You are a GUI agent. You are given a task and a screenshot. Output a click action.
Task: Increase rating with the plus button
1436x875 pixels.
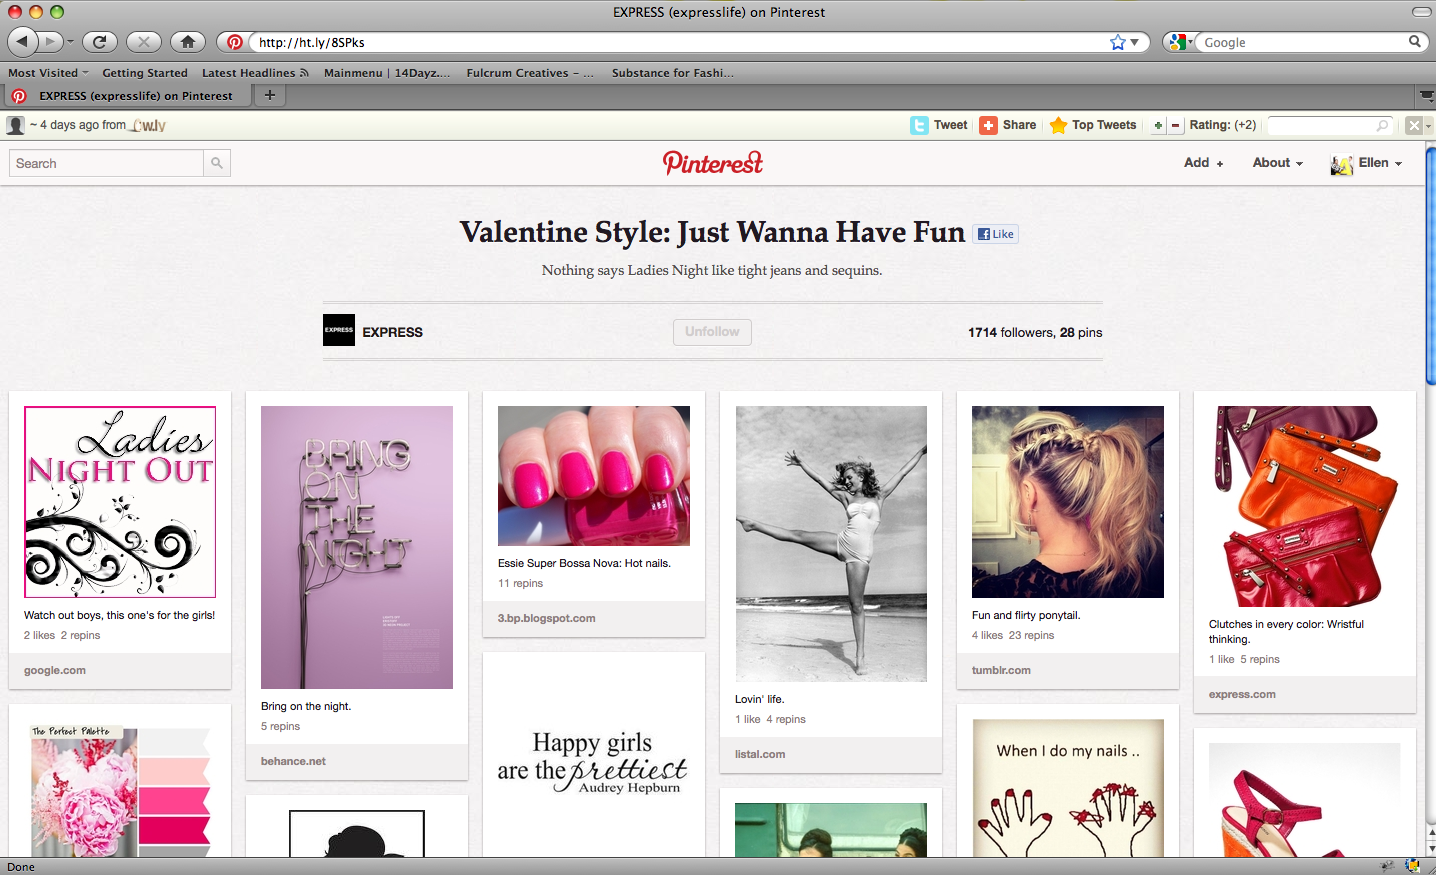pyautogui.click(x=1158, y=125)
